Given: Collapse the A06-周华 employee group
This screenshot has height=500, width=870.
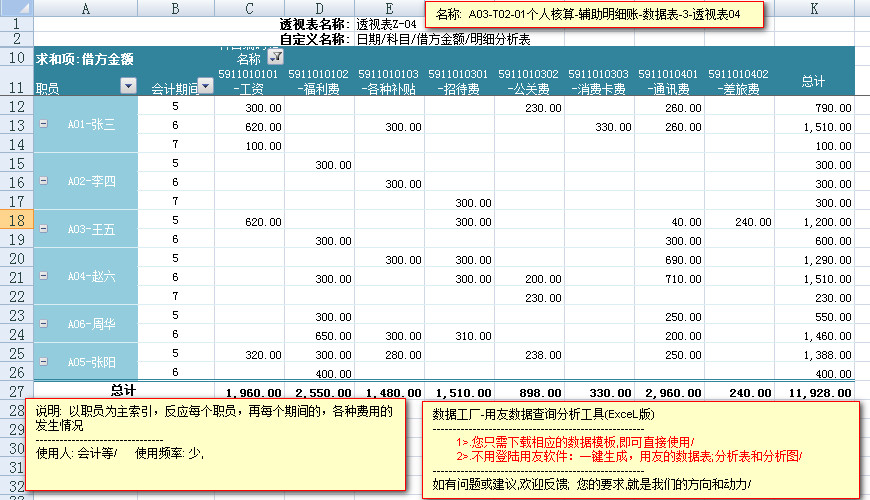Looking at the screenshot, I should click(43, 323).
